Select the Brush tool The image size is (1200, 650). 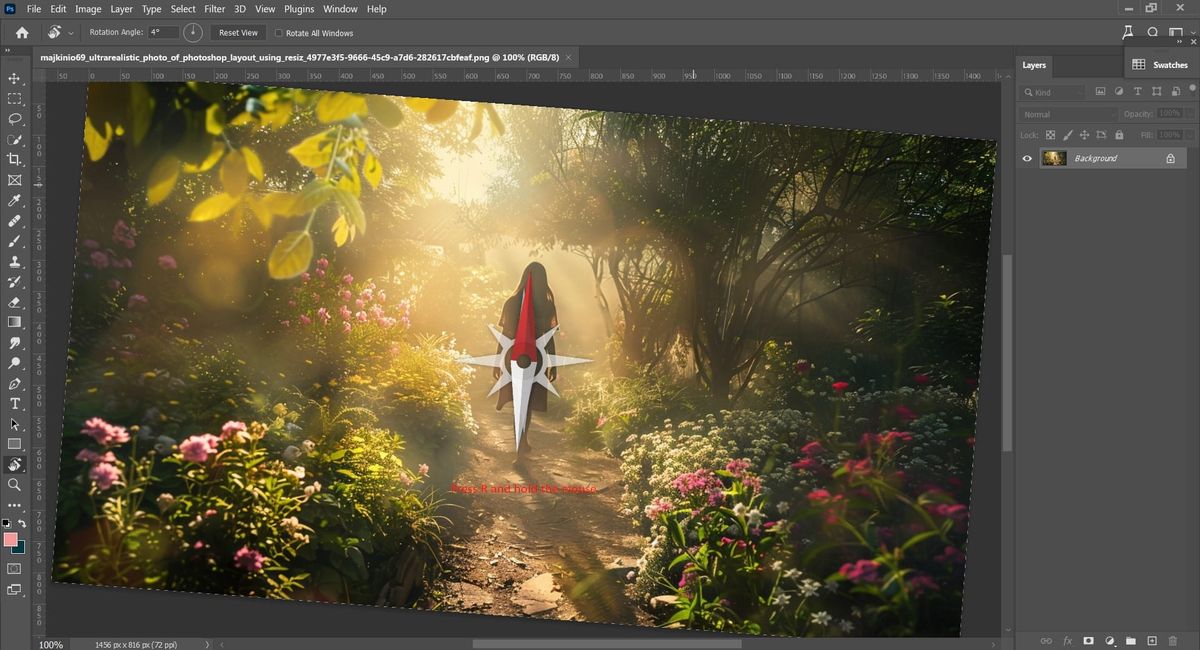[x=14, y=241]
